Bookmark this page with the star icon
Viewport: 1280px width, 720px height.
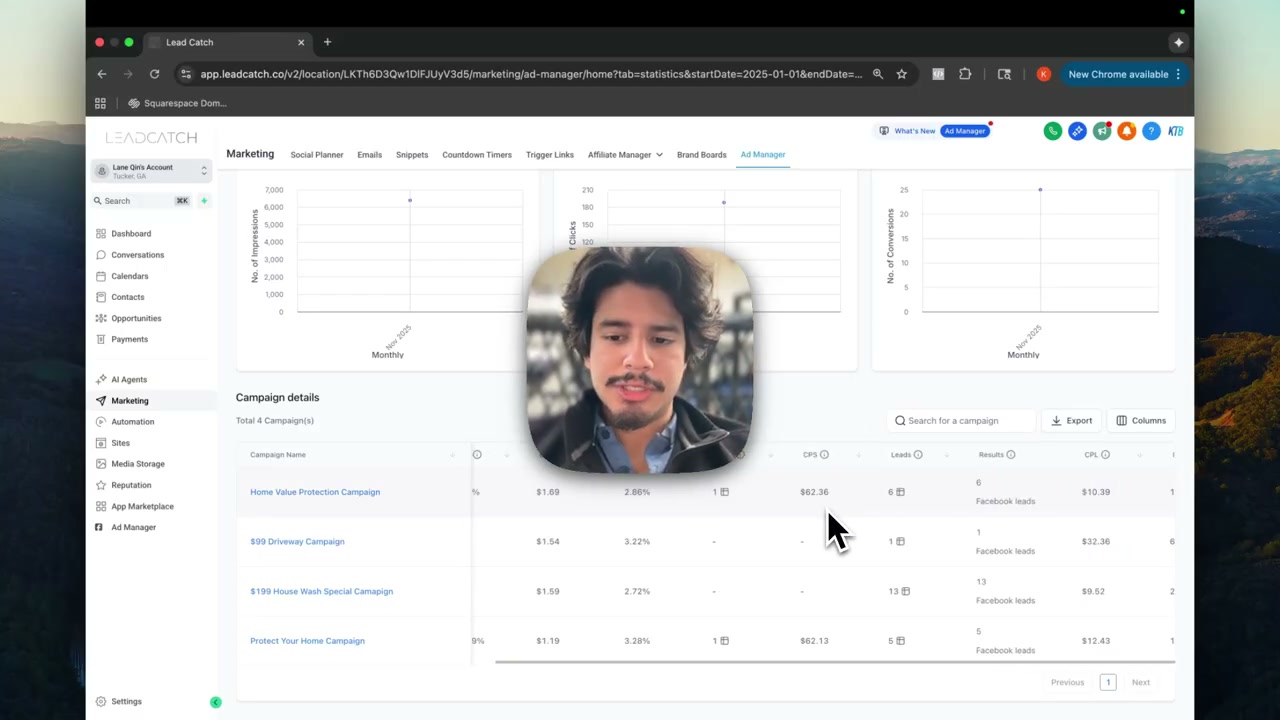coord(901,74)
